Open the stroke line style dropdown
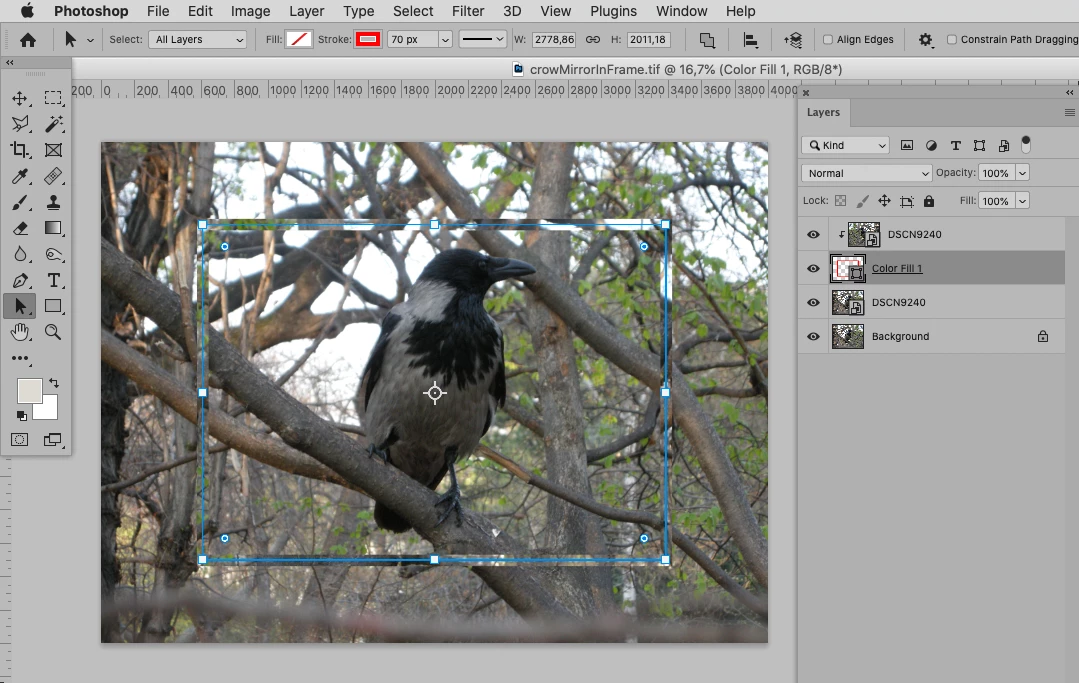Viewport: 1079px width, 683px height. (482, 39)
